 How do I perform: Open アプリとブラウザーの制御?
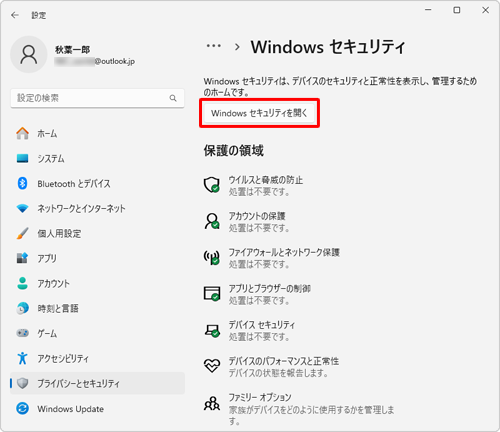(x=257, y=294)
